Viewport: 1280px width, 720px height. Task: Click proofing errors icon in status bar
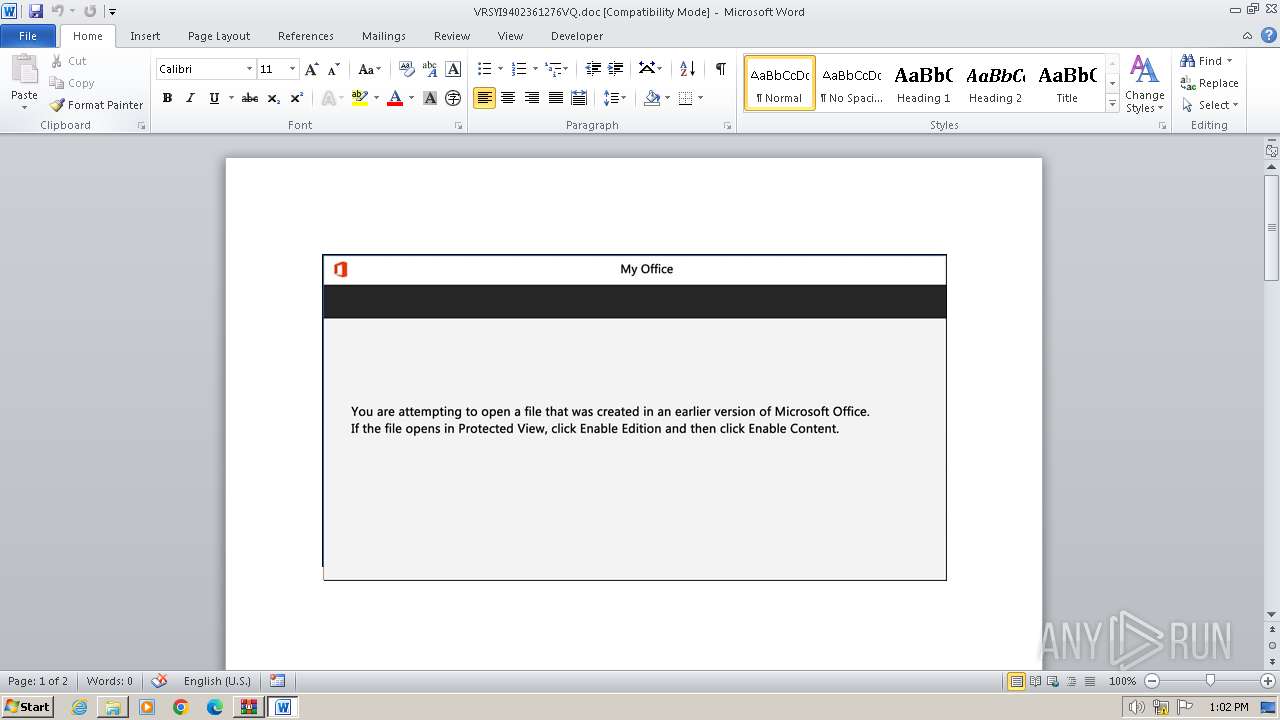159,681
